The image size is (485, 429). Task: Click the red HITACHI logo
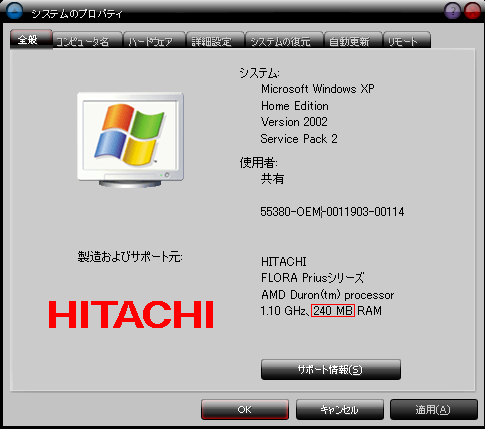[131, 314]
